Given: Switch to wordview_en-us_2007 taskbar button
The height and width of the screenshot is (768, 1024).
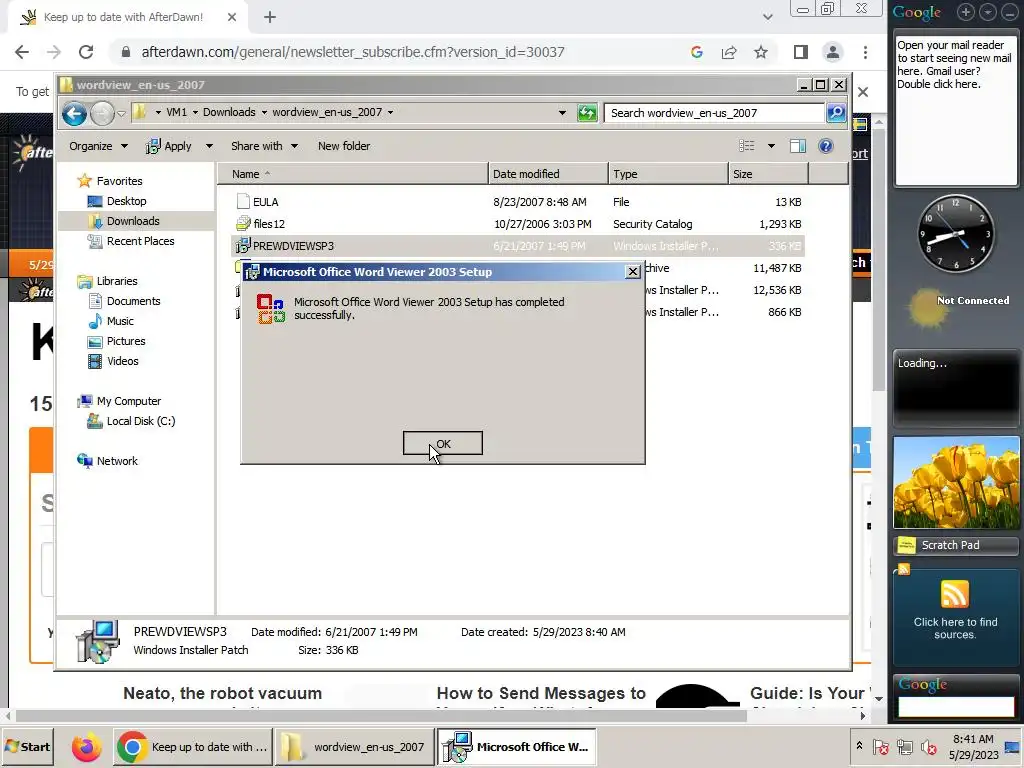Looking at the screenshot, I should pyautogui.click(x=354, y=746).
